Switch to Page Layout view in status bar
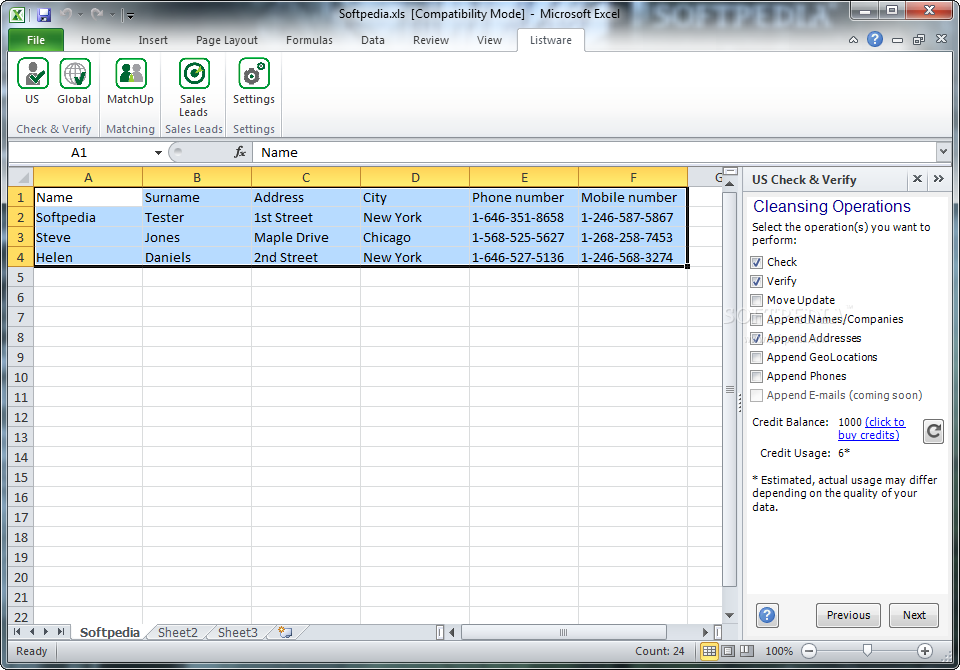The height and width of the screenshot is (670, 960). (x=728, y=651)
